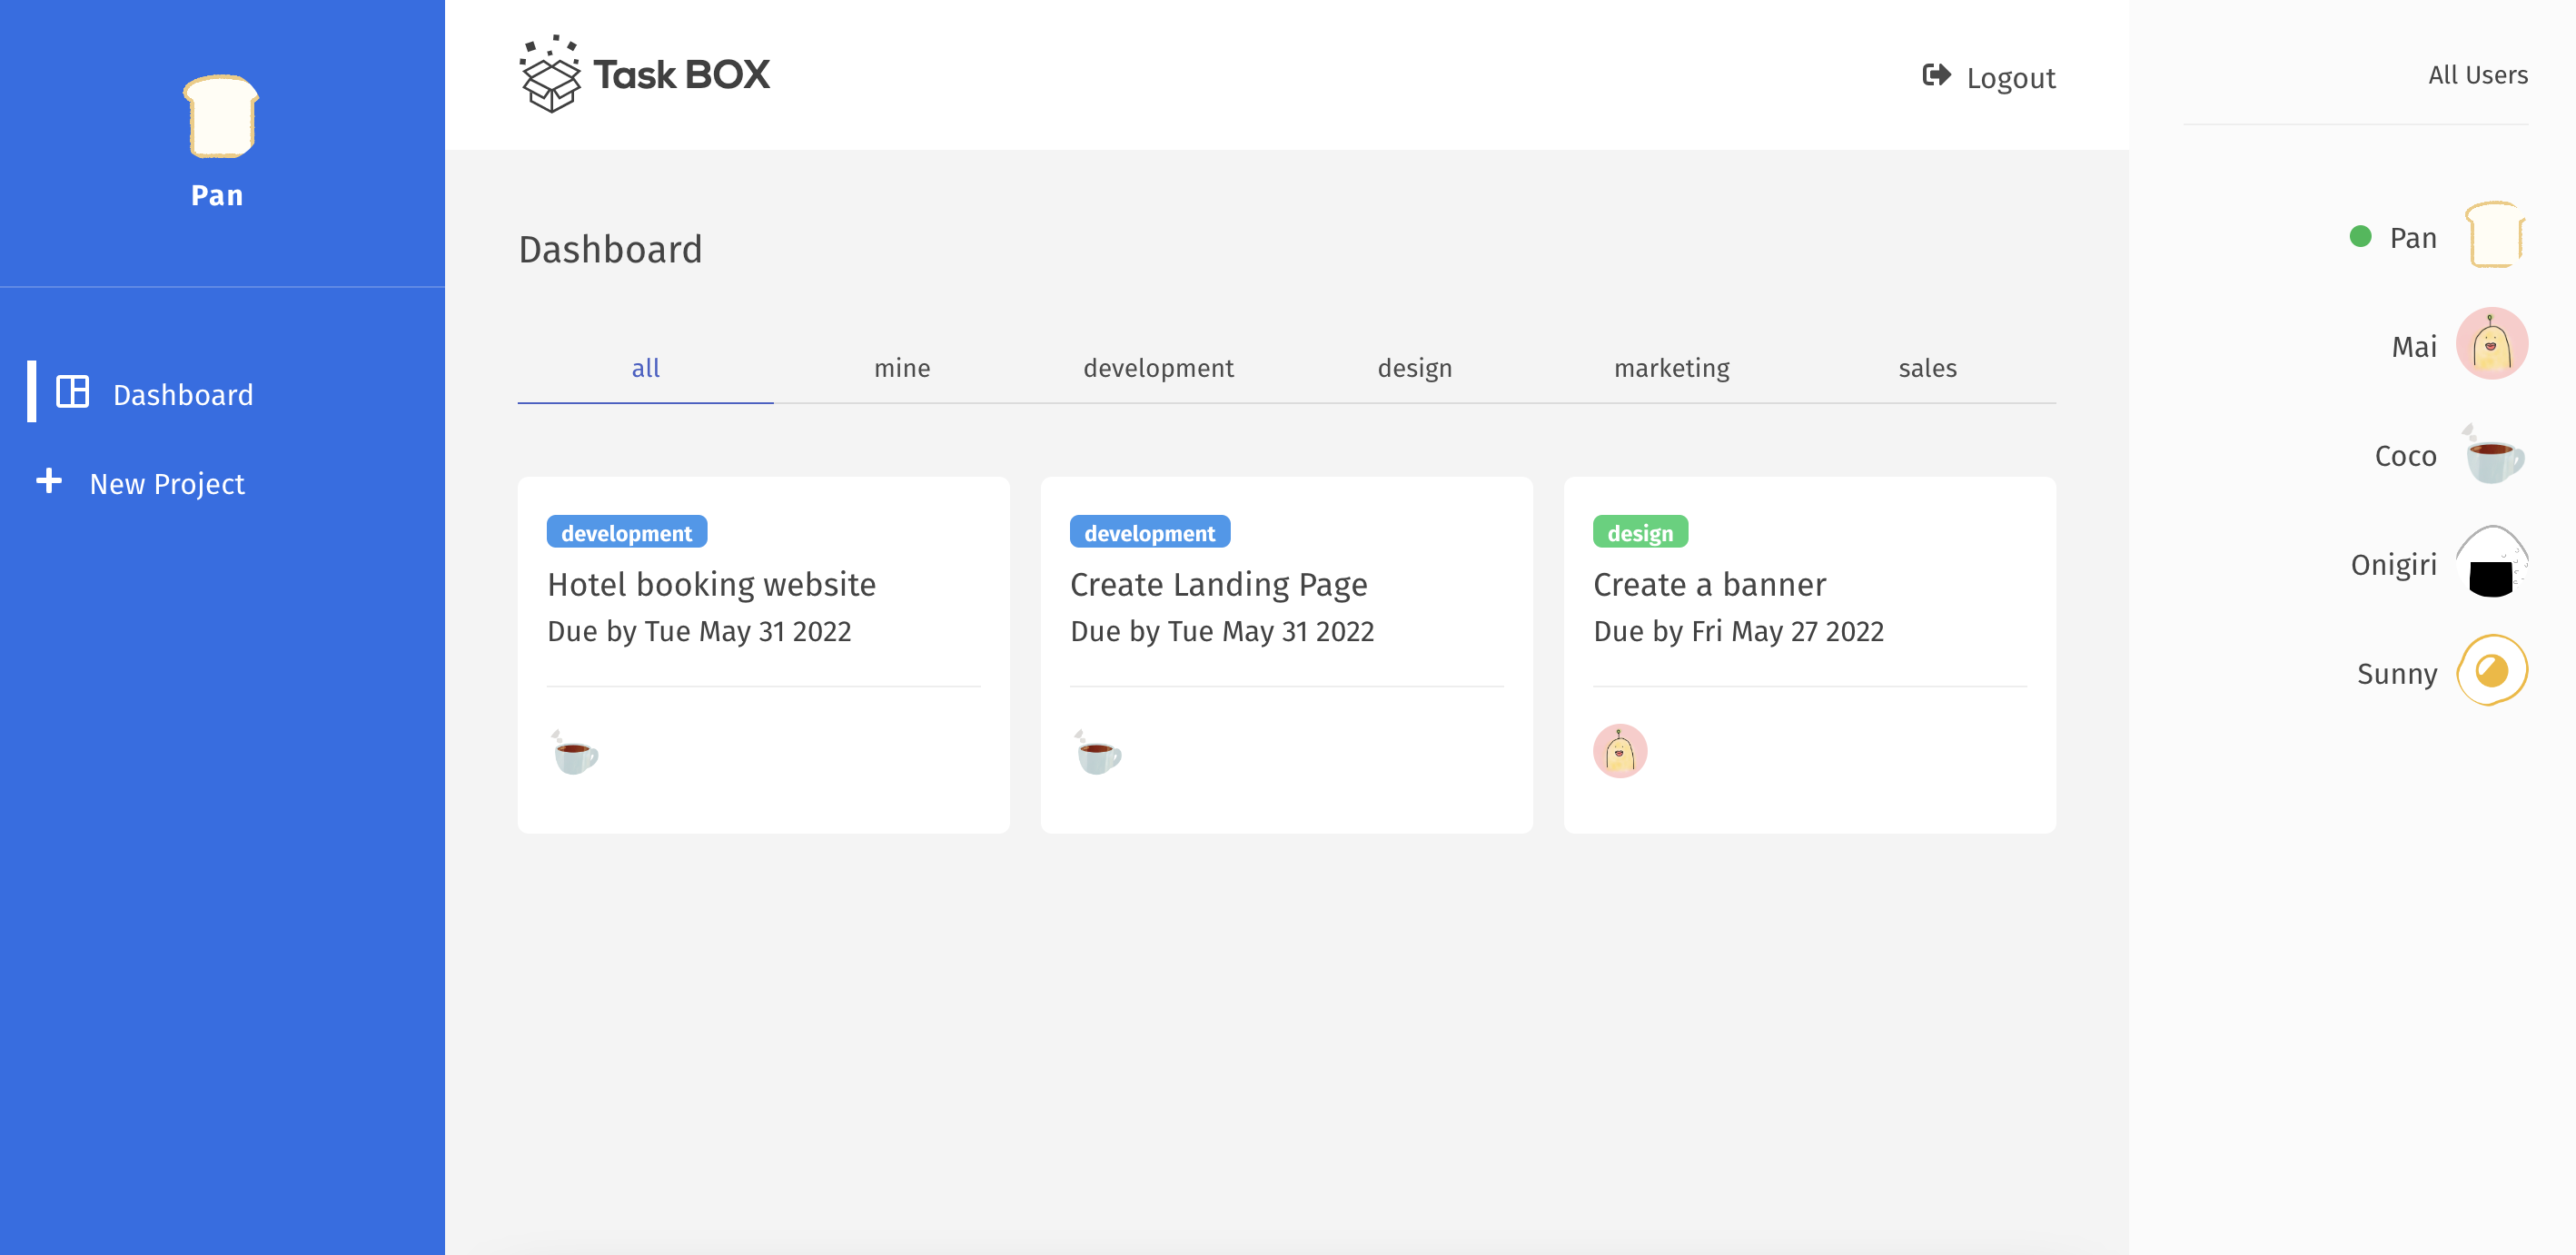
Task: Click the green online status dot next to Pan
Action: (2360, 236)
